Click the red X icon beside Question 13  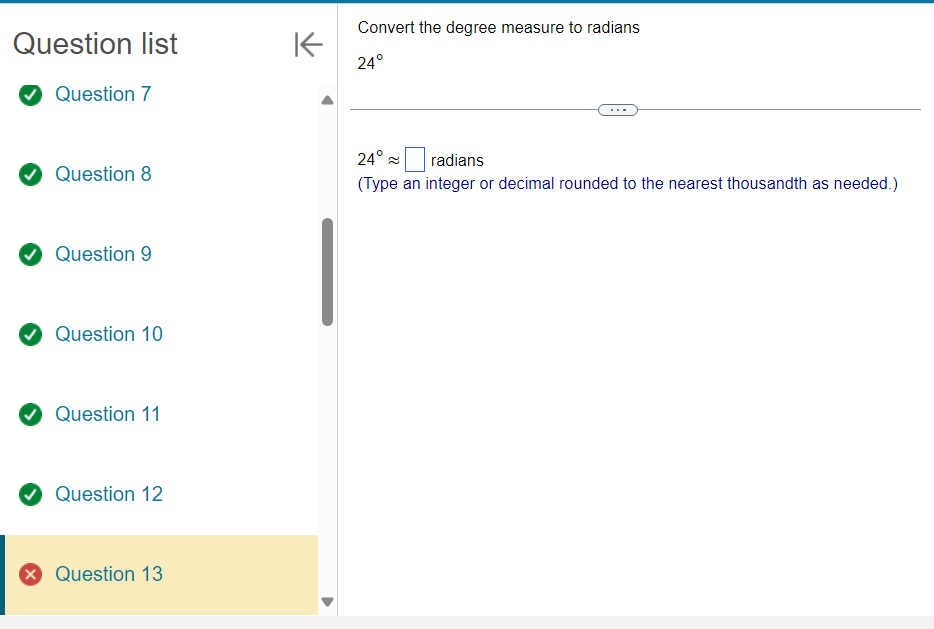point(31,575)
